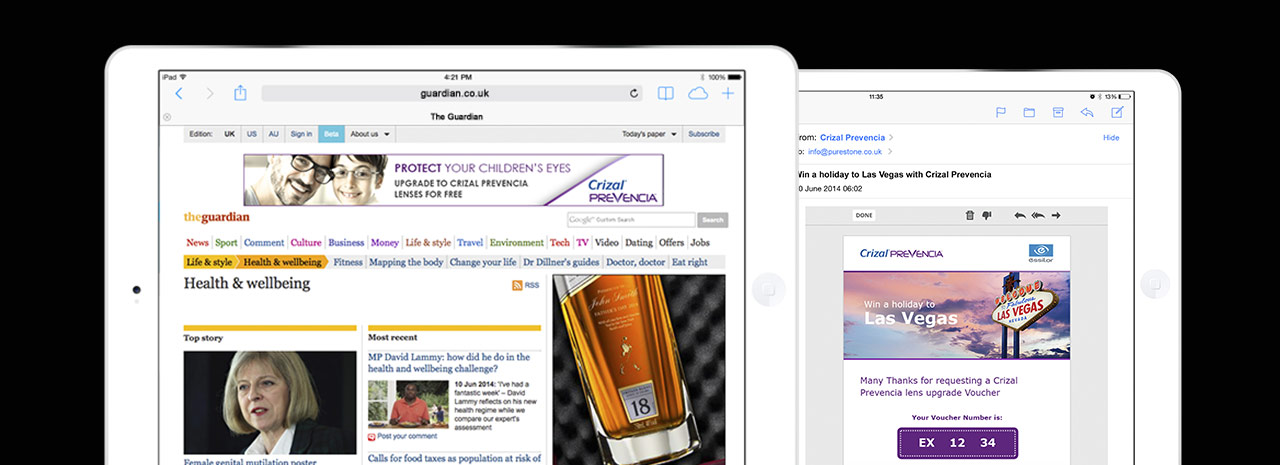Tap the Mail reply arrow in top toolbar
The height and width of the screenshot is (465, 1280).
(1087, 112)
